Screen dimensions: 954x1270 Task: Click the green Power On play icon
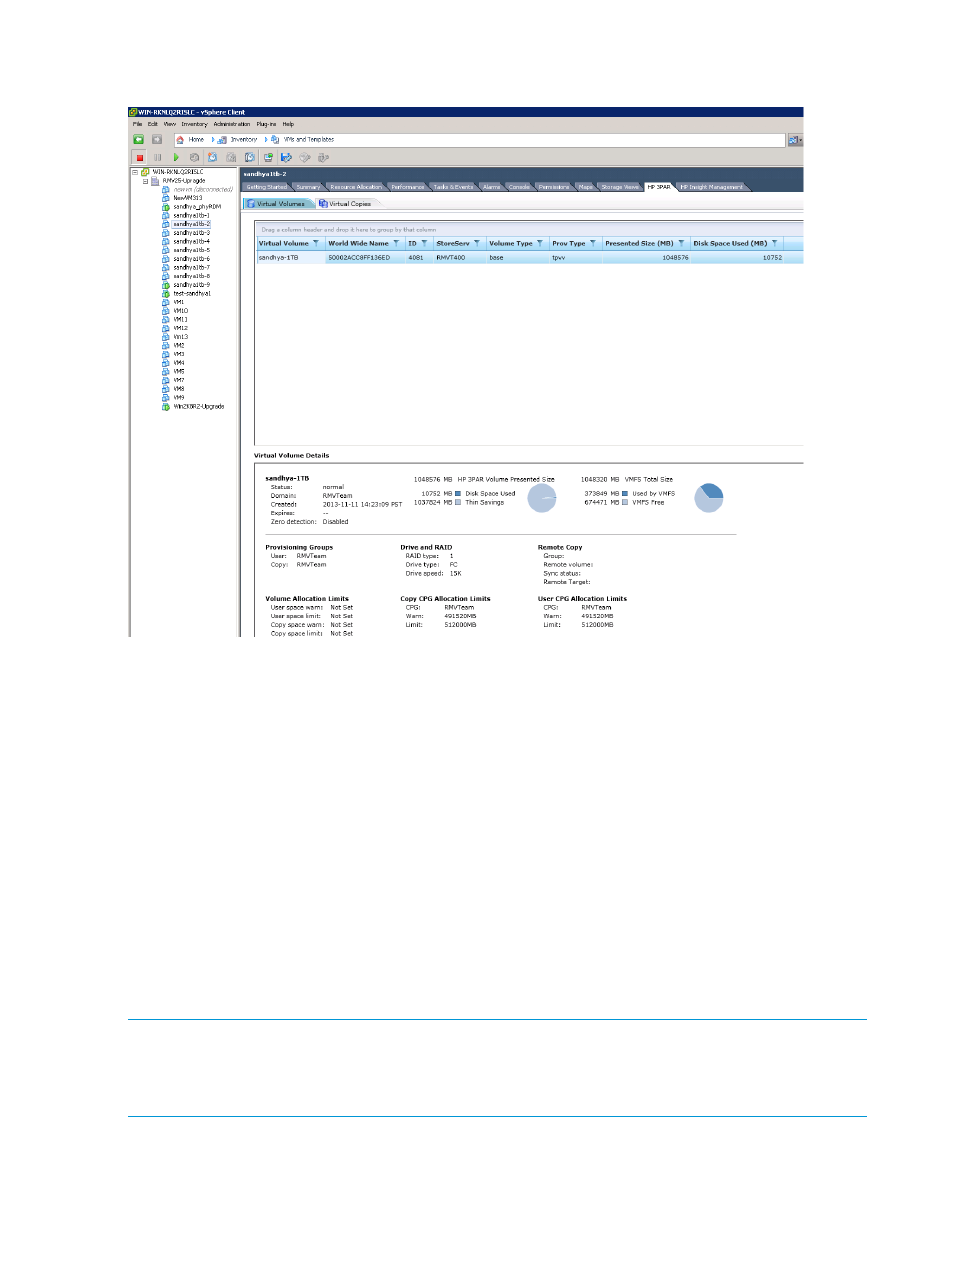pyautogui.click(x=176, y=157)
